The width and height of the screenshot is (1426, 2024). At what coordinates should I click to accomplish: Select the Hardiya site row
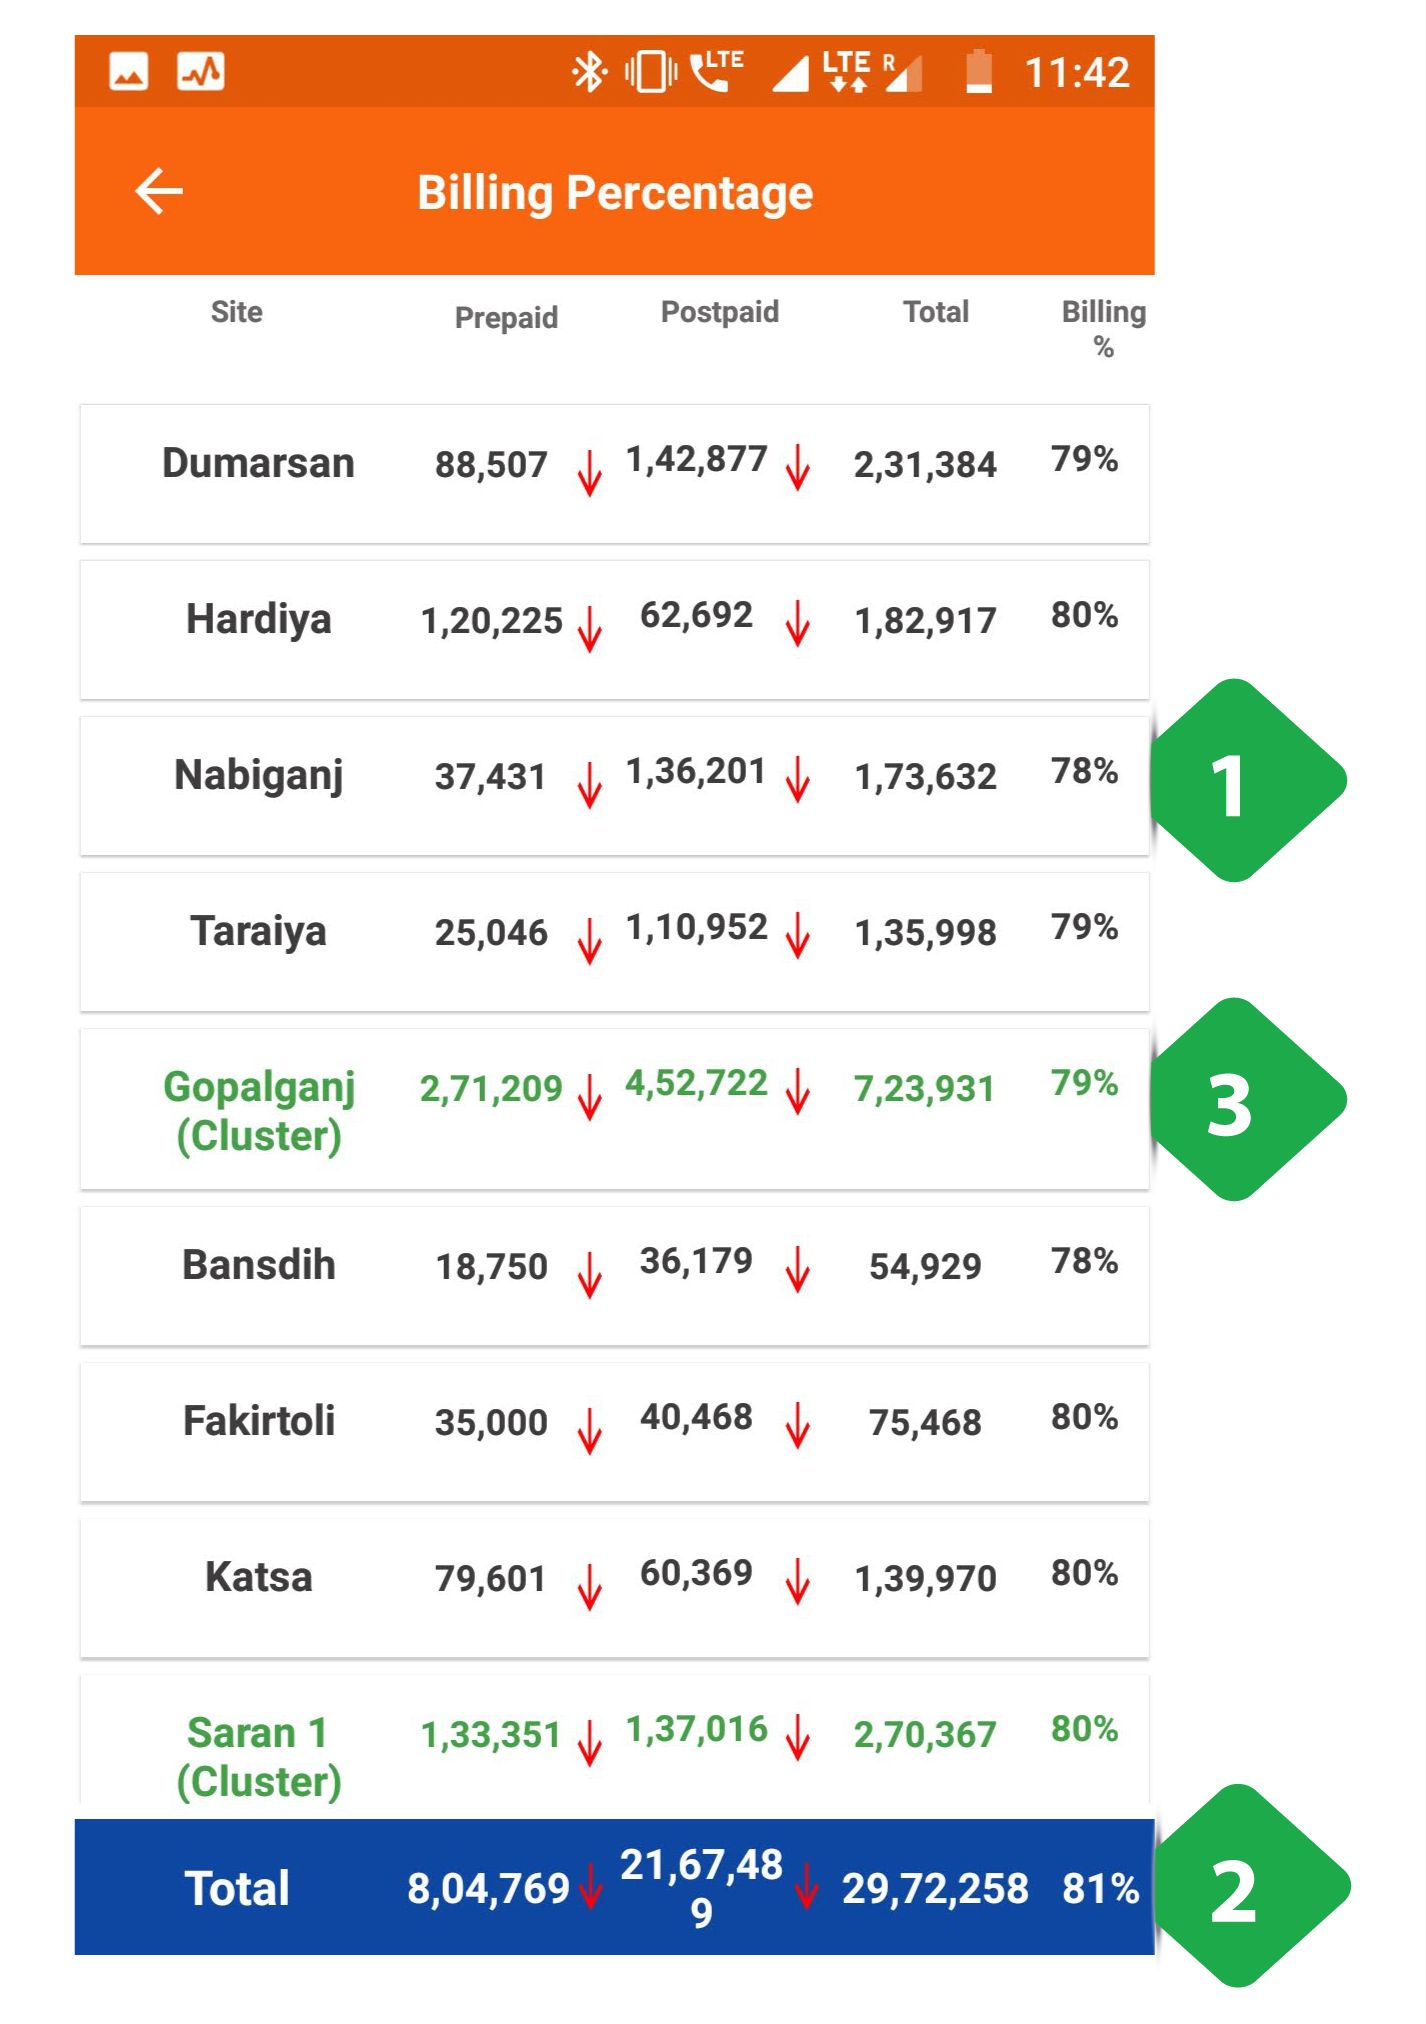click(x=614, y=630)
